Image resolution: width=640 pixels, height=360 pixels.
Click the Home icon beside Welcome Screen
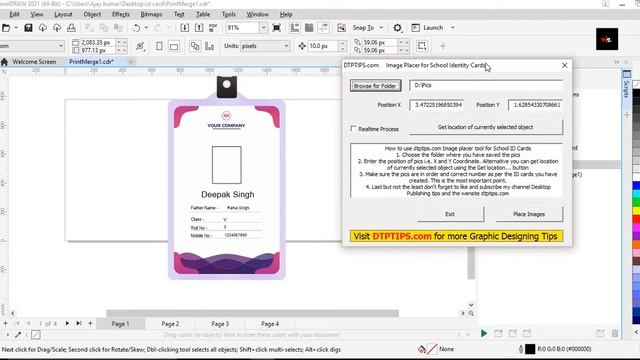(4, 62)
